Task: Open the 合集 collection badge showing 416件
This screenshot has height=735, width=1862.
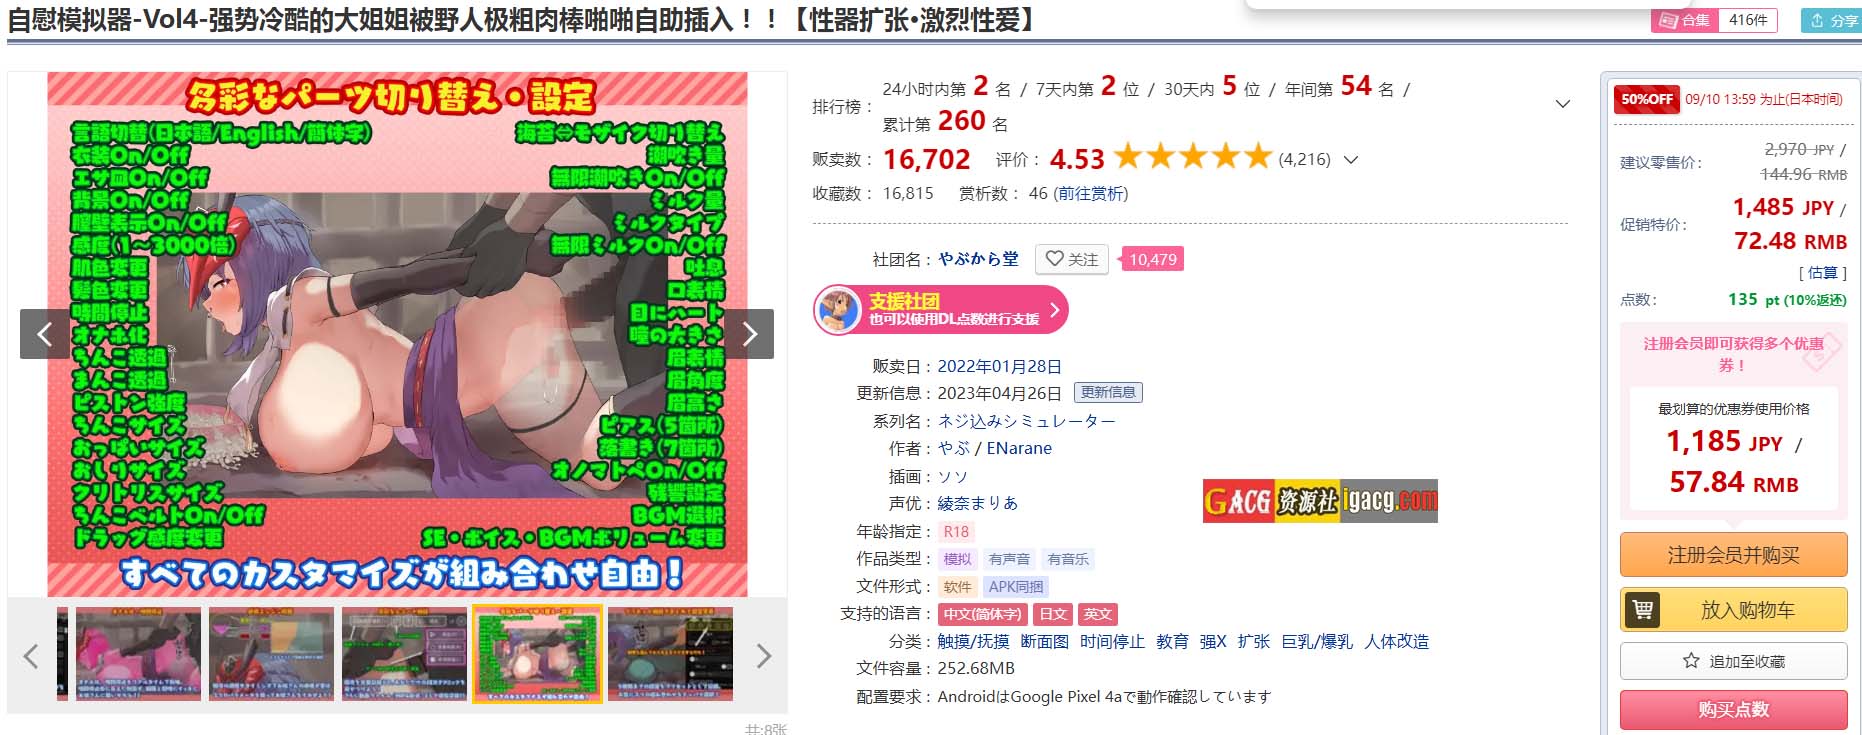Action: click(1714, 20)
